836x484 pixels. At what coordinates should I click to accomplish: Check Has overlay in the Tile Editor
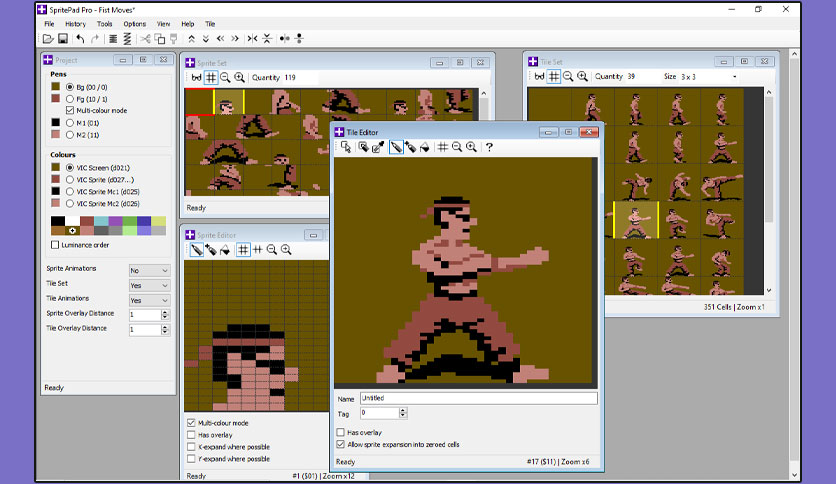[341, 432]
